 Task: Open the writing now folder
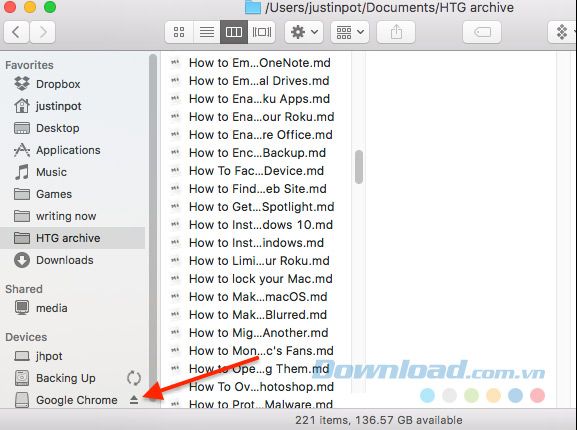72,216
